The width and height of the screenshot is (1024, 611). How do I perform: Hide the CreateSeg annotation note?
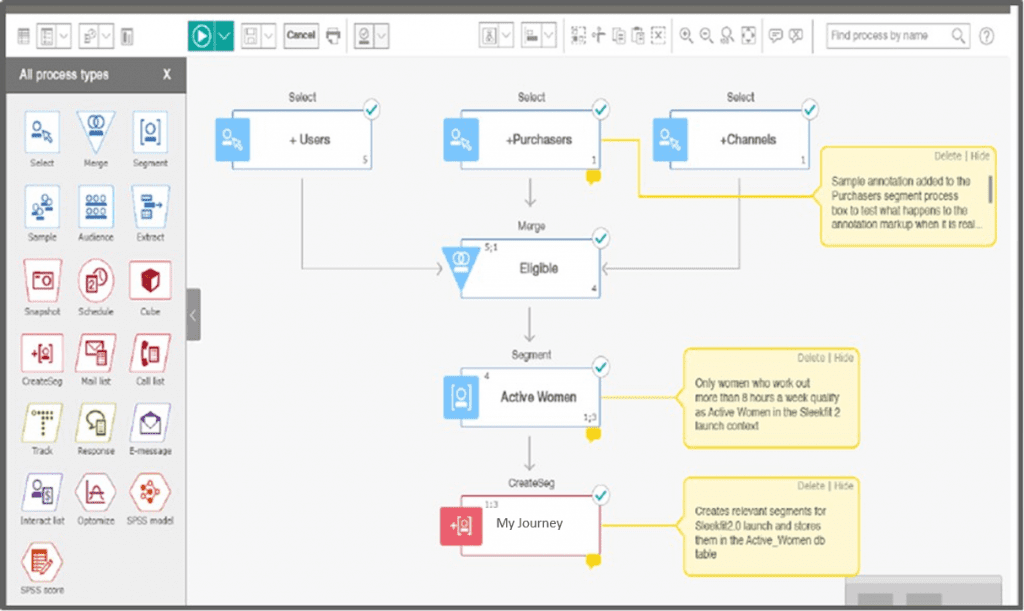click(x=843, y=486)
